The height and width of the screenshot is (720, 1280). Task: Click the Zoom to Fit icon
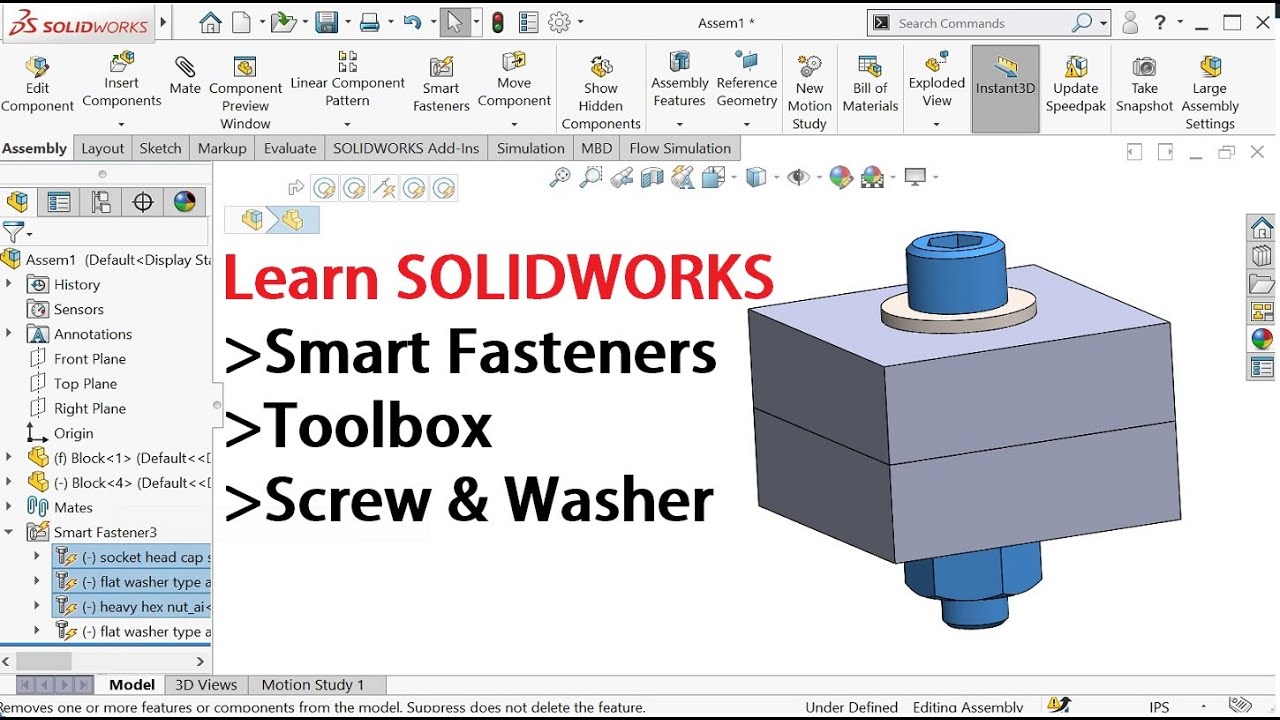click(x=560, y=178)
